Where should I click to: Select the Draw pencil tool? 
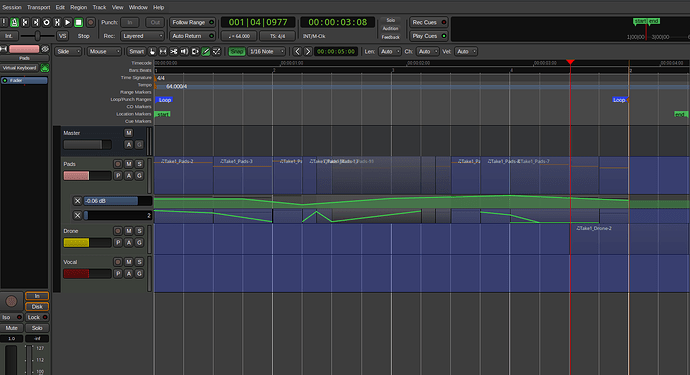[206, 51]
